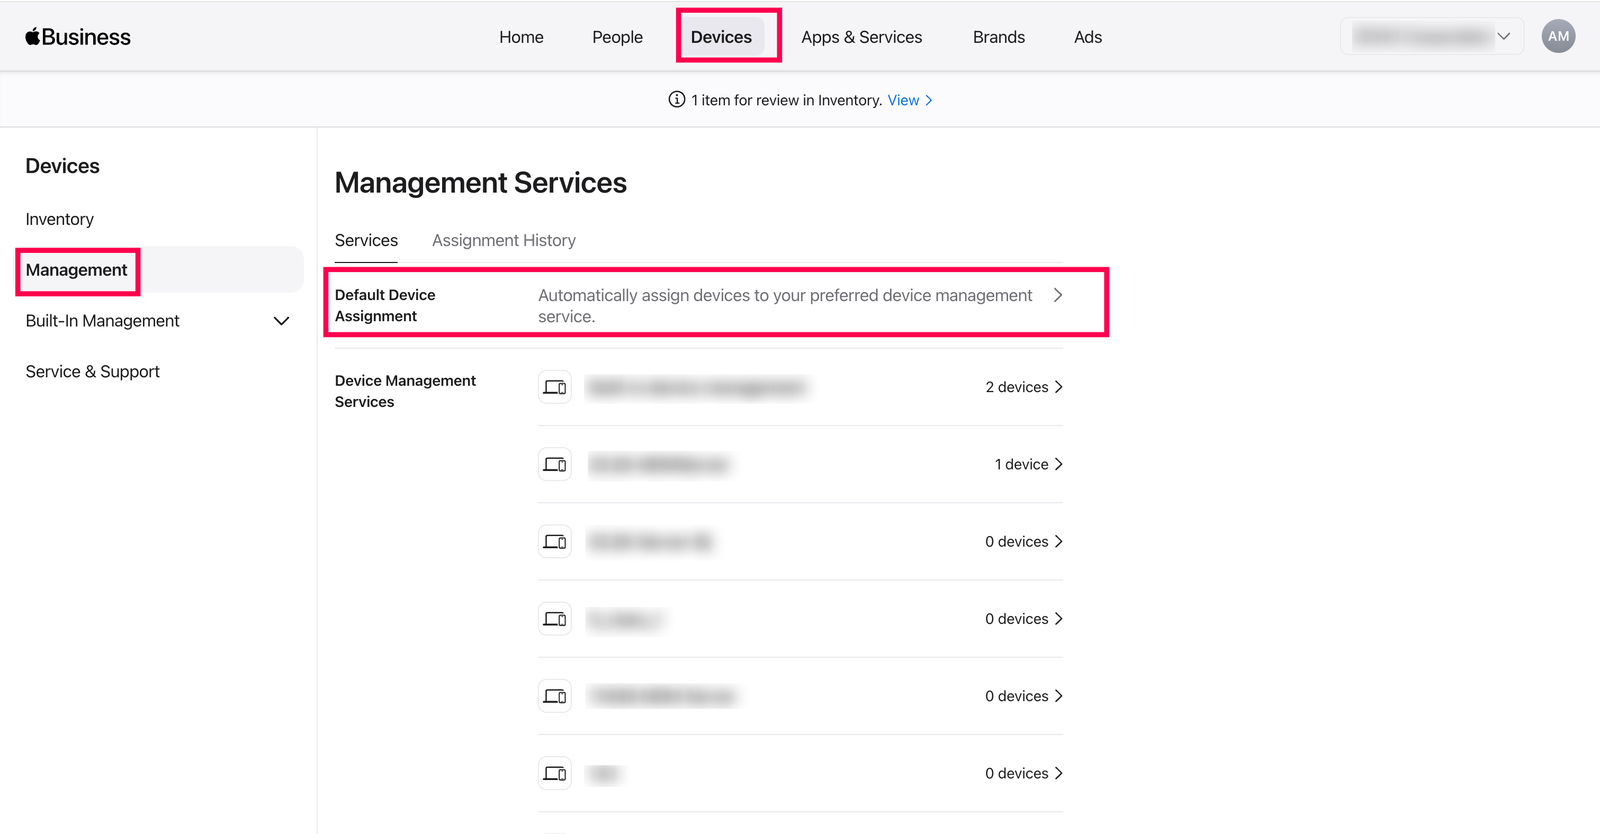The width and height of the screenshot is (1600, 834).
Task: Open Service & Support in the sidebar
Action: pyautogui.click(x=93, y=372)
